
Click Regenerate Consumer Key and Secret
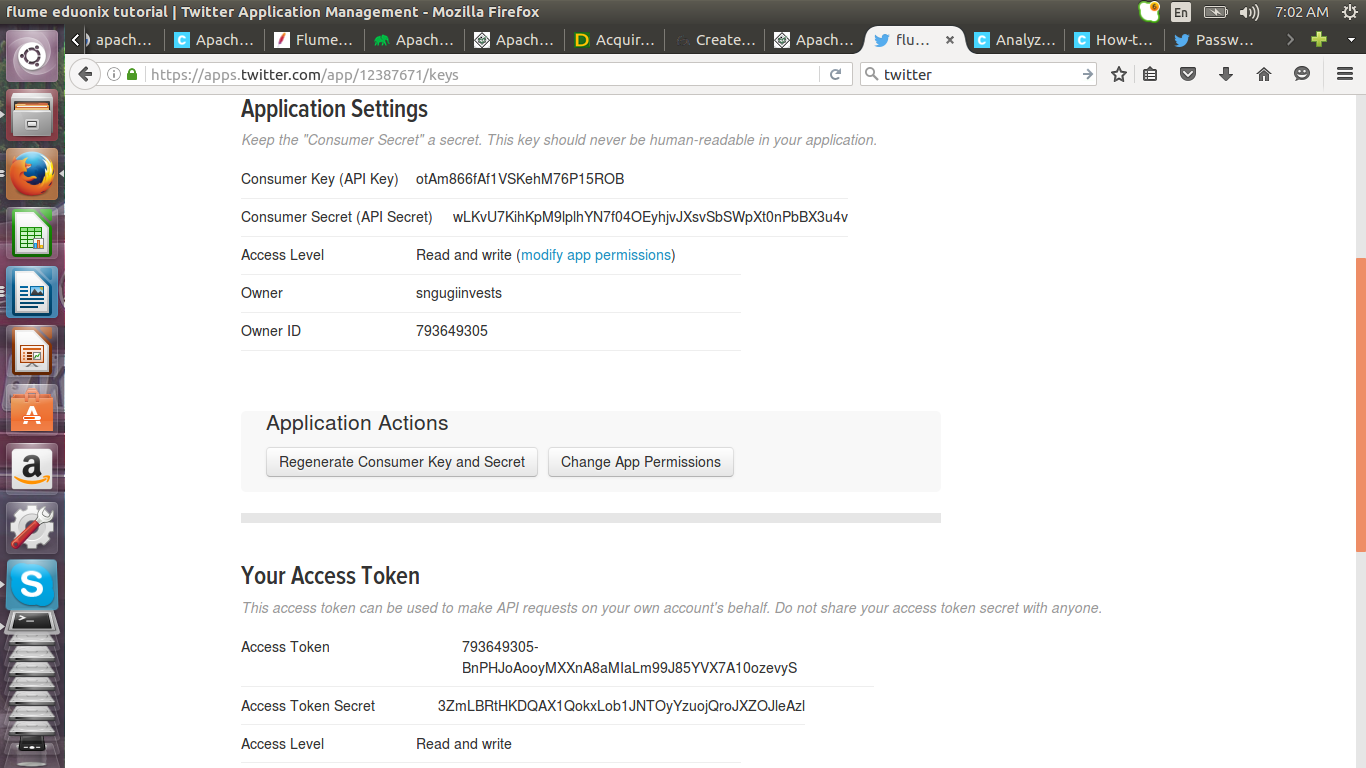click(x=402, y=462)
